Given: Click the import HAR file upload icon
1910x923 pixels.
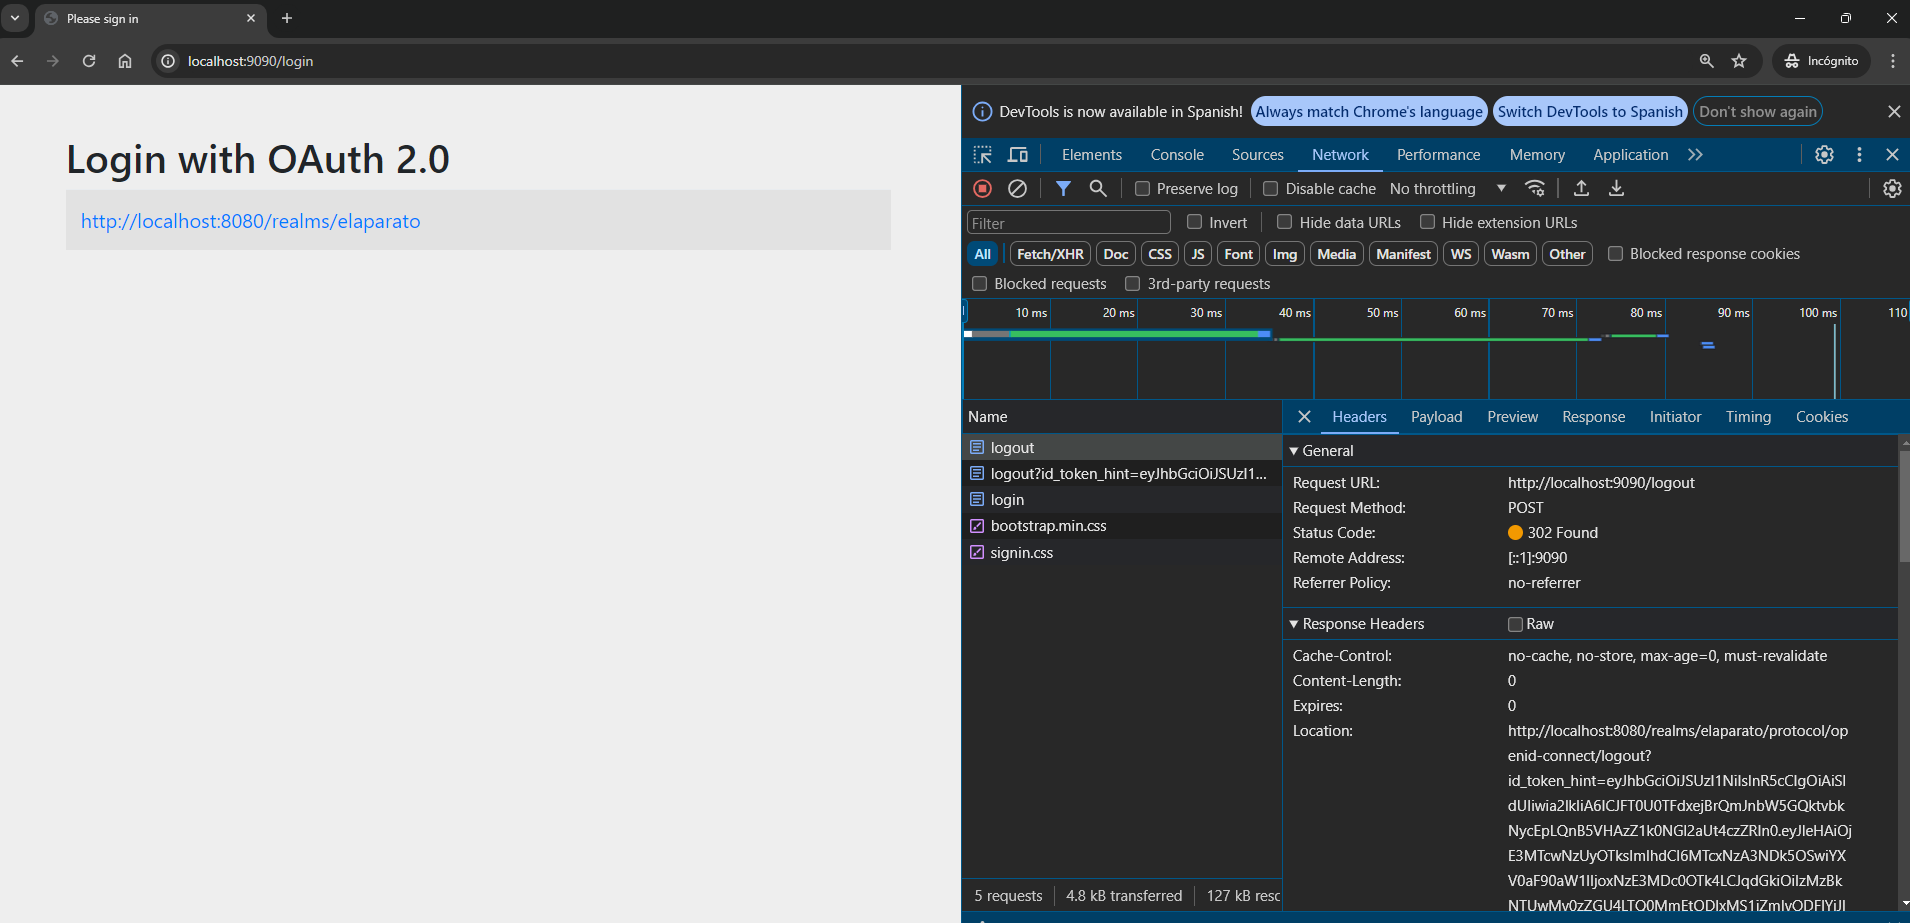Looking at the screenshot, I should (1581, 188).
